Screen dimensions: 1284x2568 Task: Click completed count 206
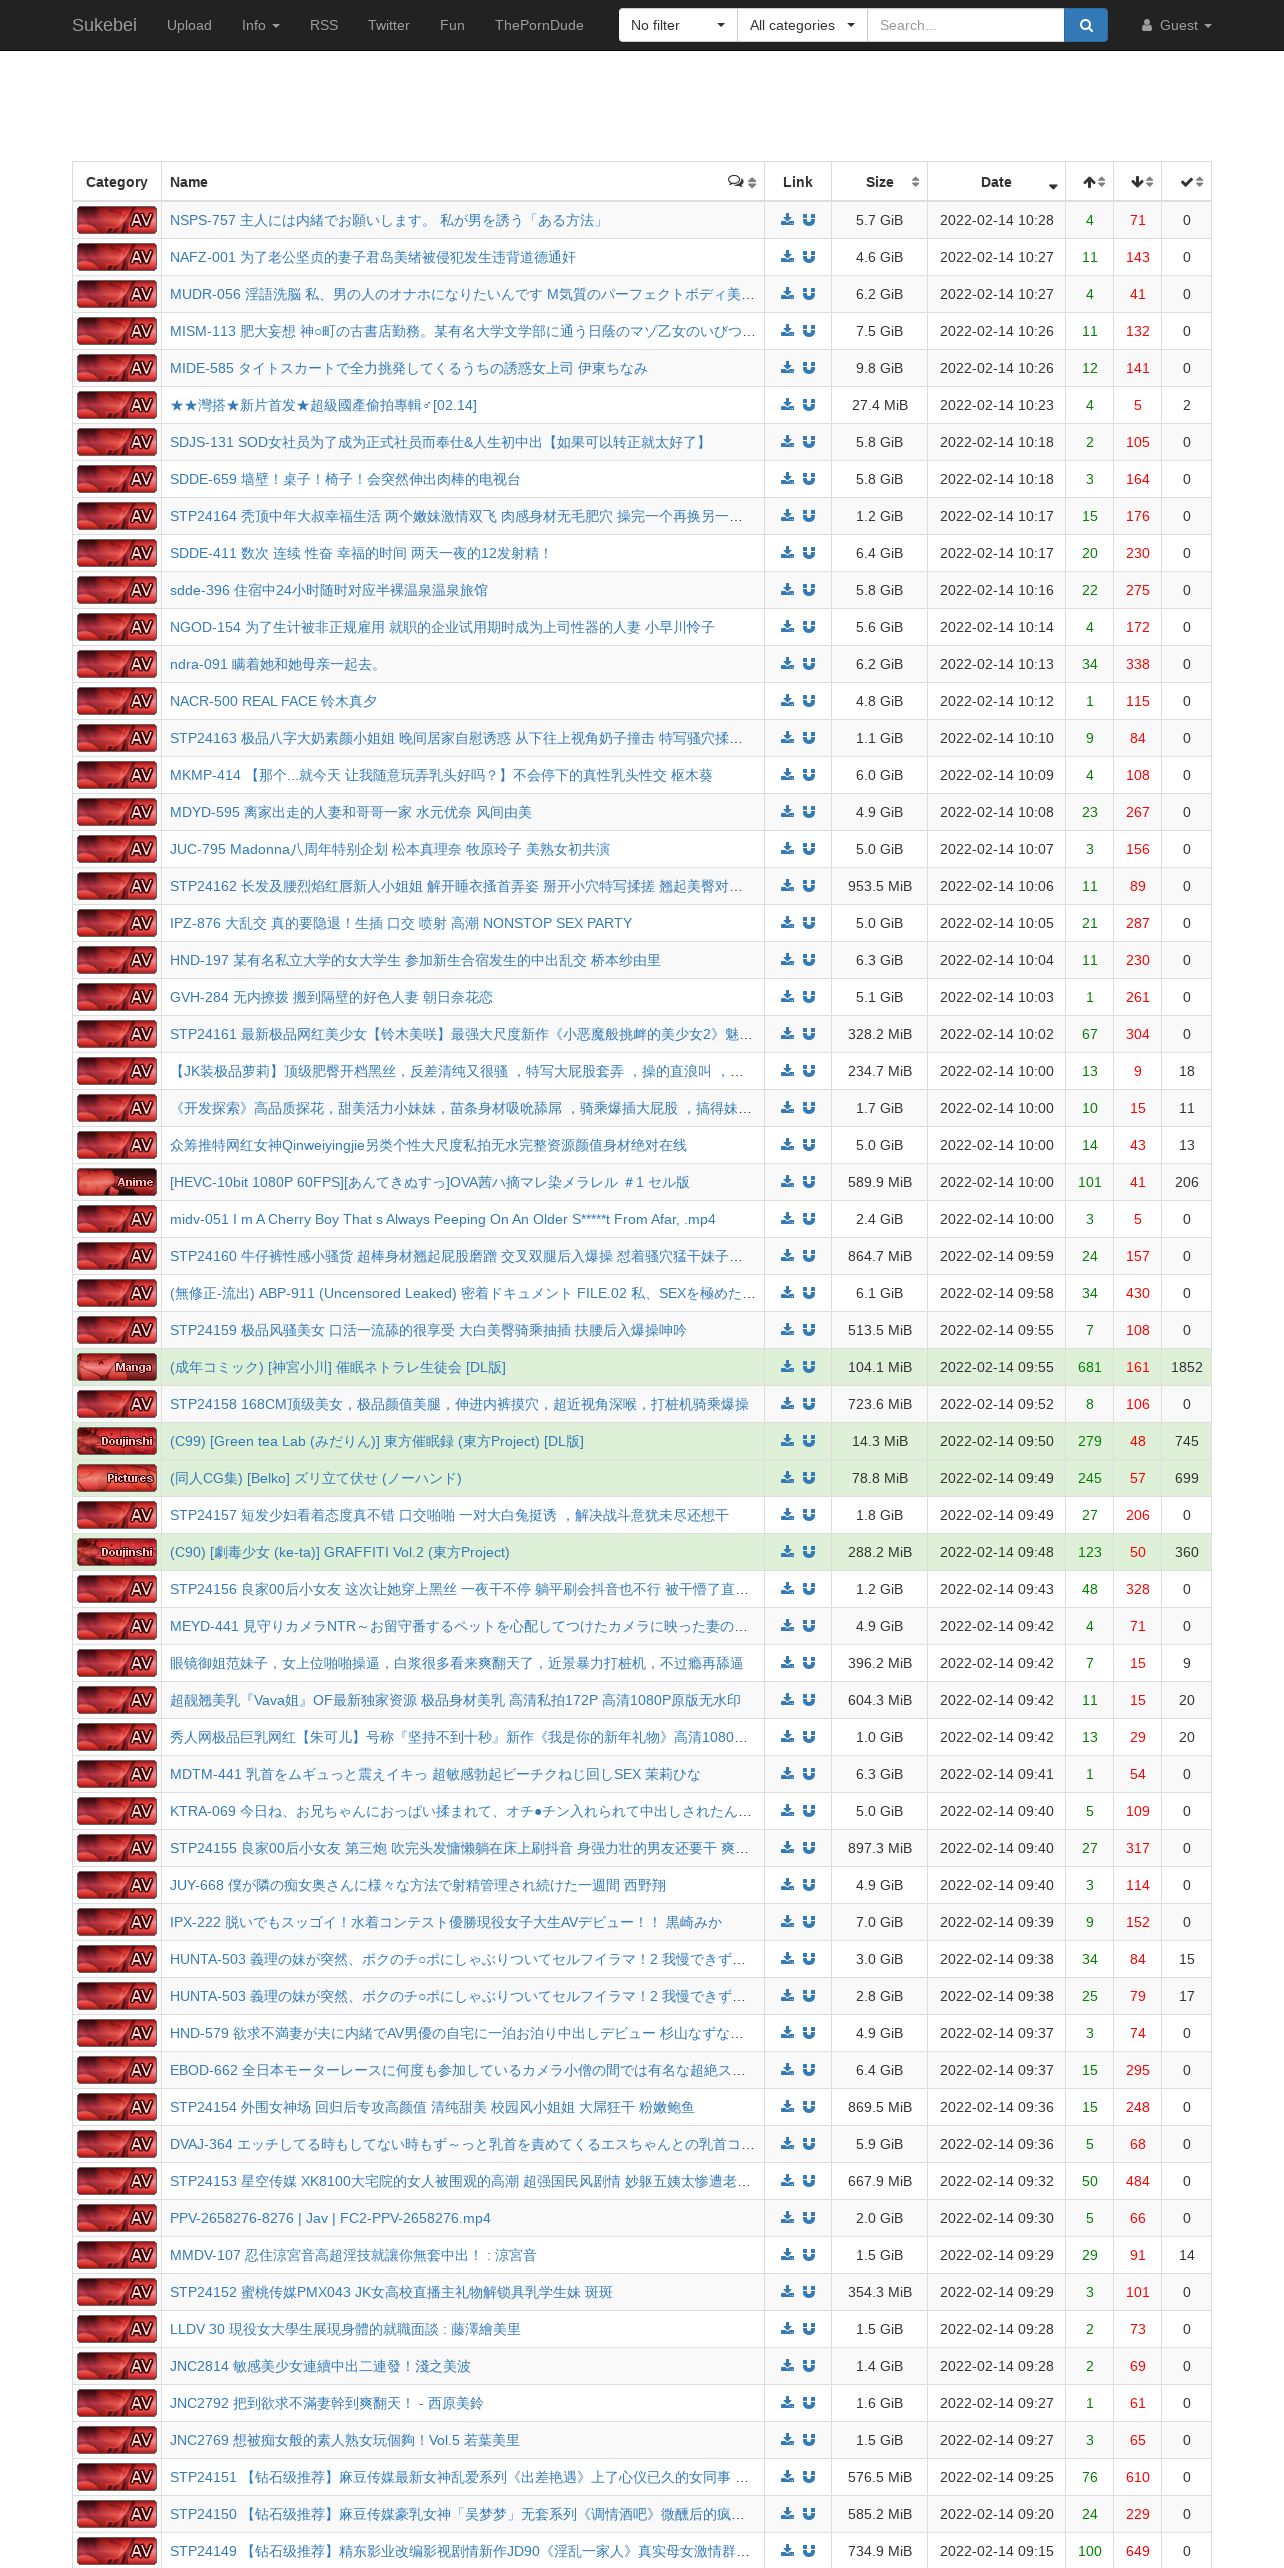(1187, 1182)
